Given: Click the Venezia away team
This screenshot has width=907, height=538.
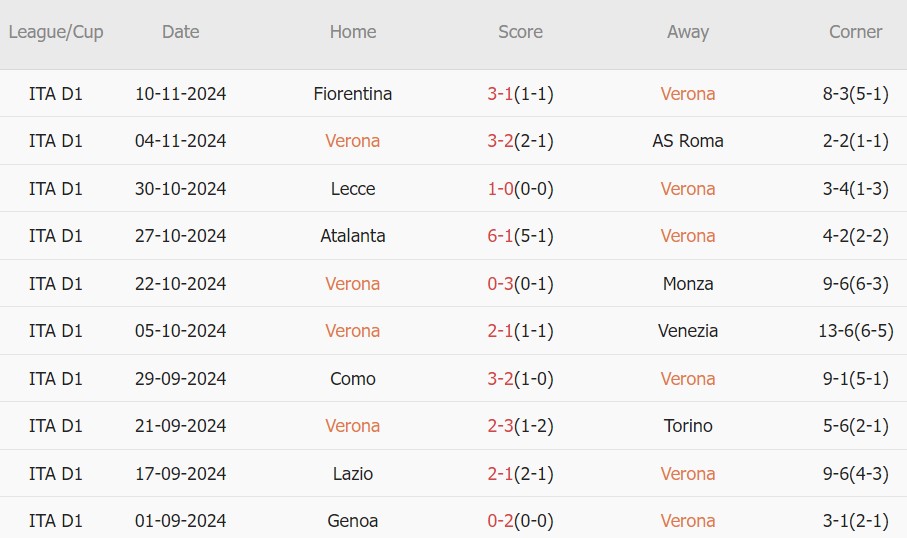Looking at the screenshot, I should 687,331.
